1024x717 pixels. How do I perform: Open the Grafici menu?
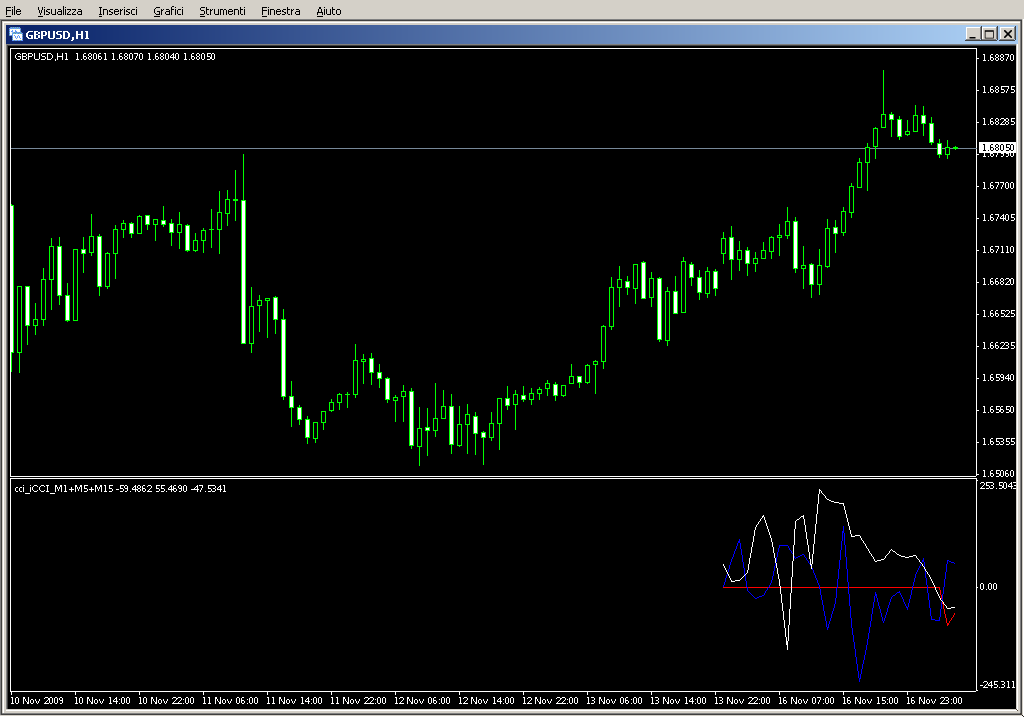pyautogui.click(x=168, y=11)
